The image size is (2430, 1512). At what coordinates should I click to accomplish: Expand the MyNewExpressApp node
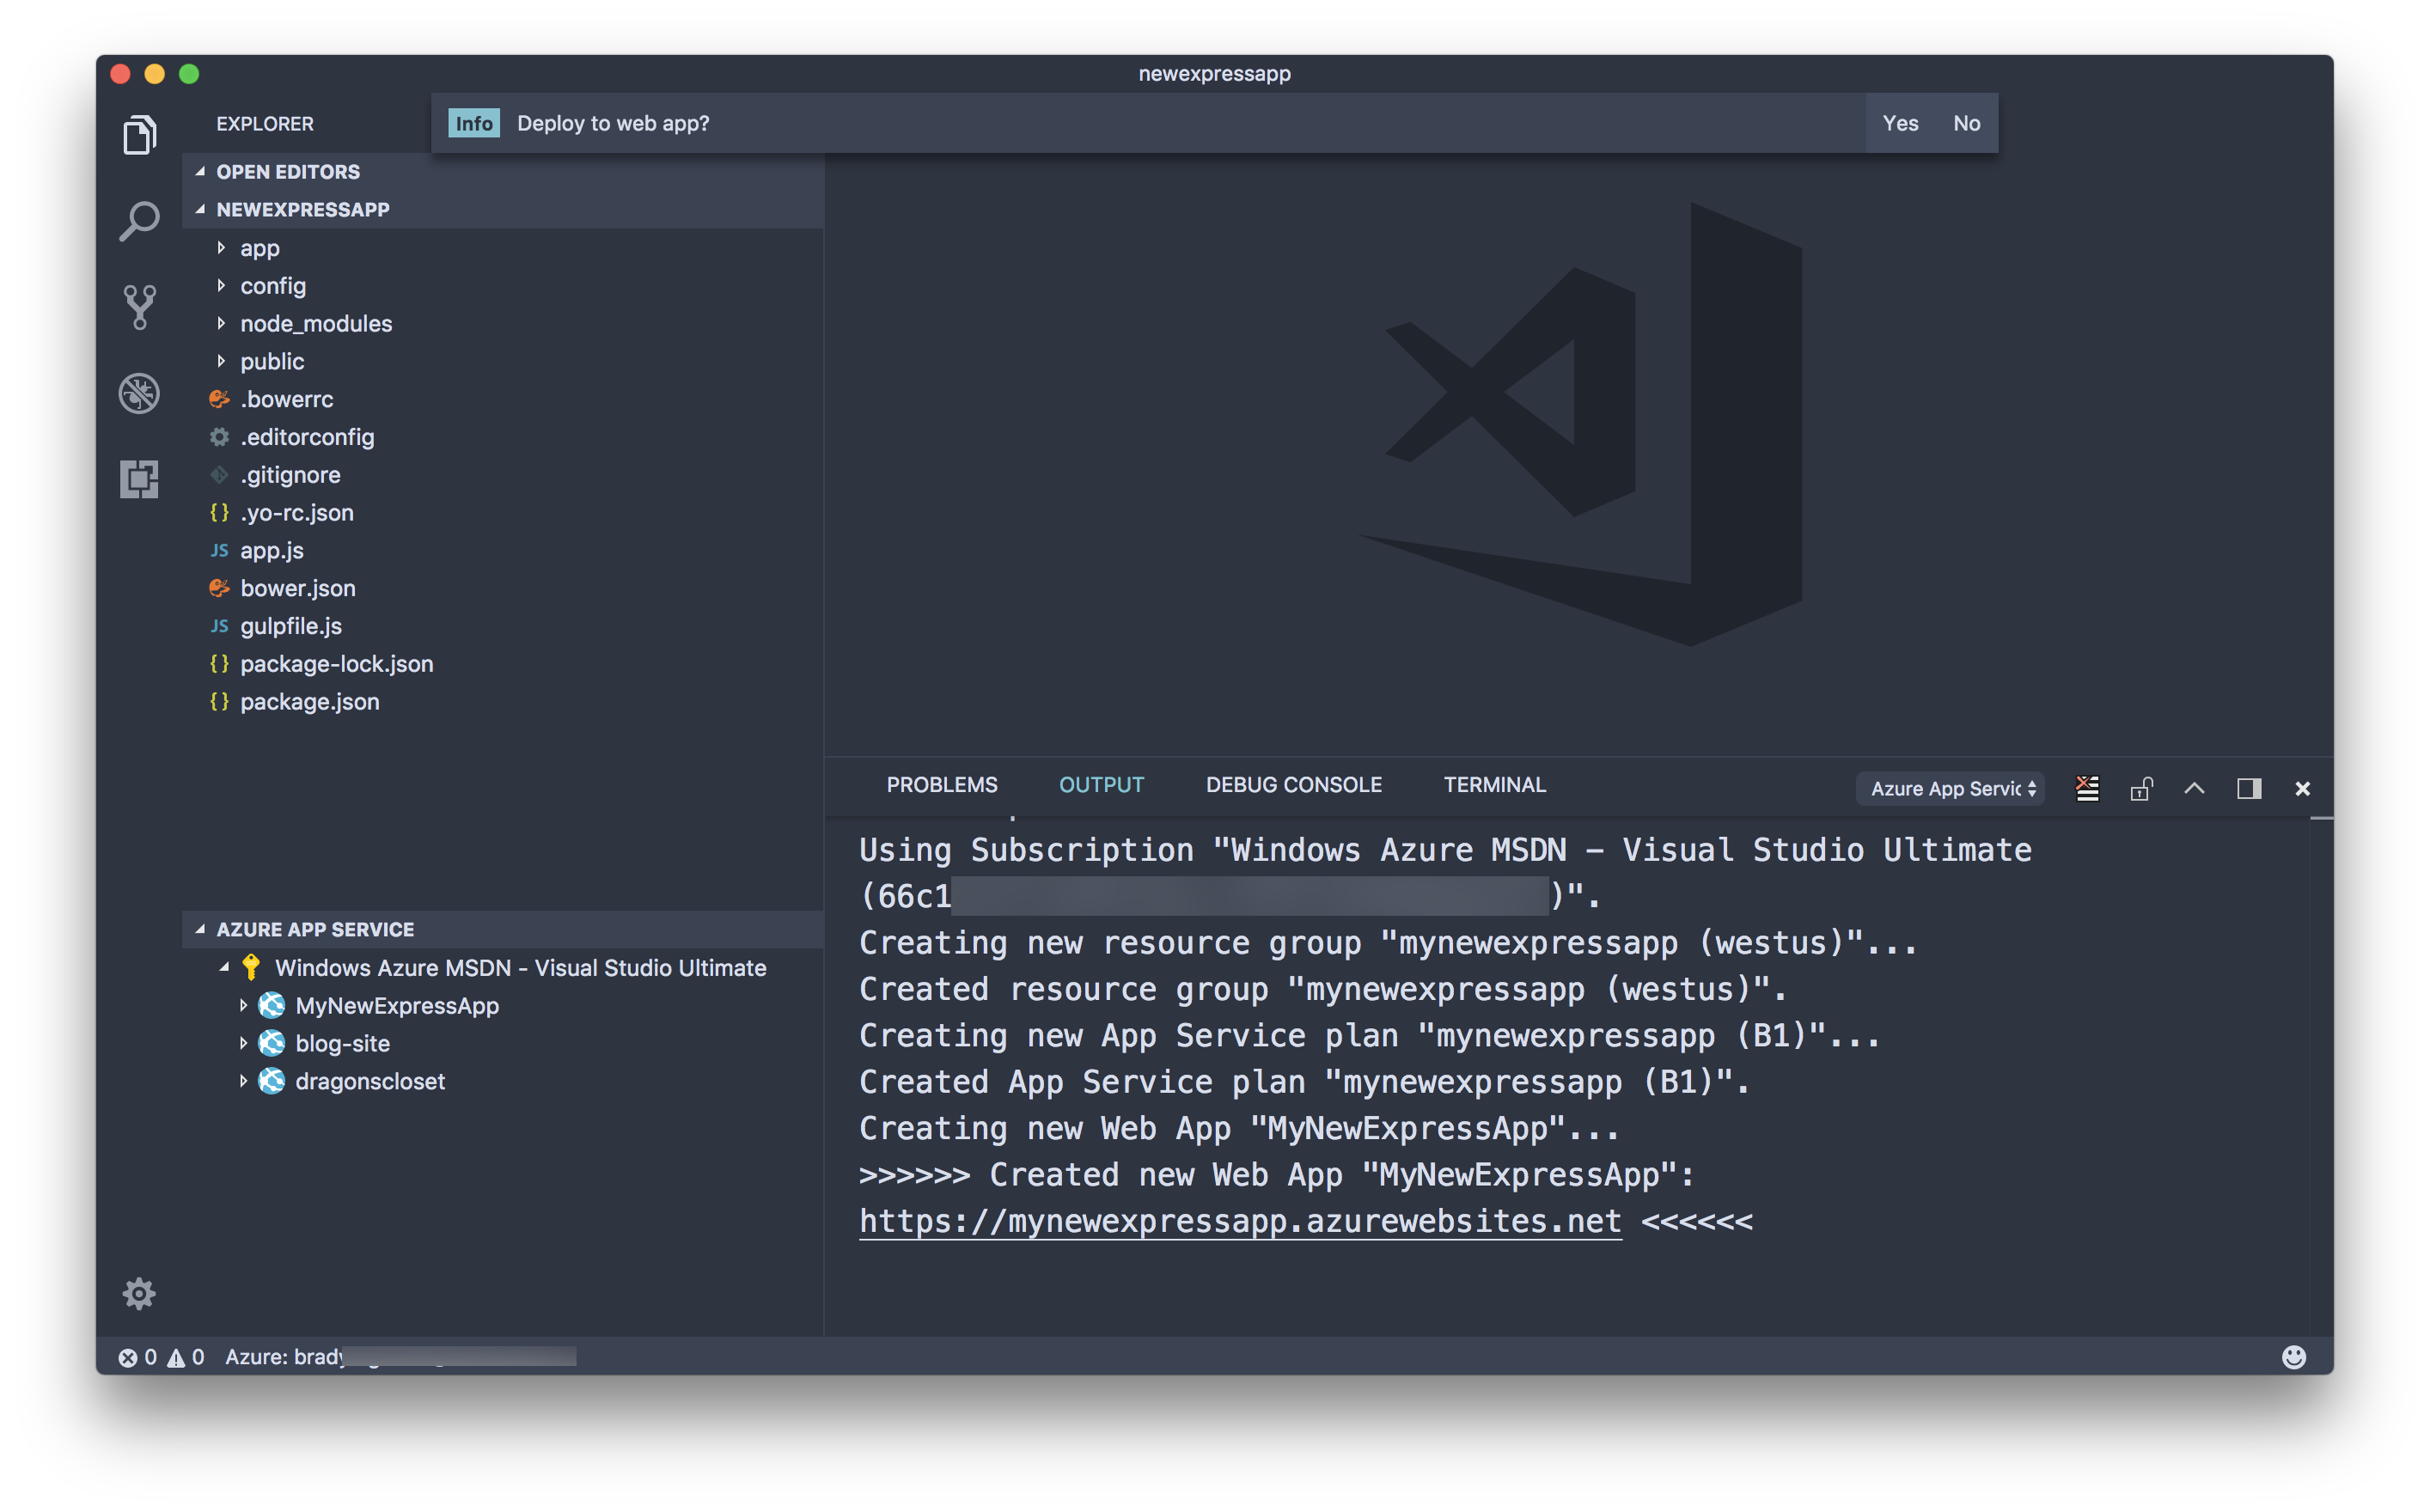point(243,1005)
